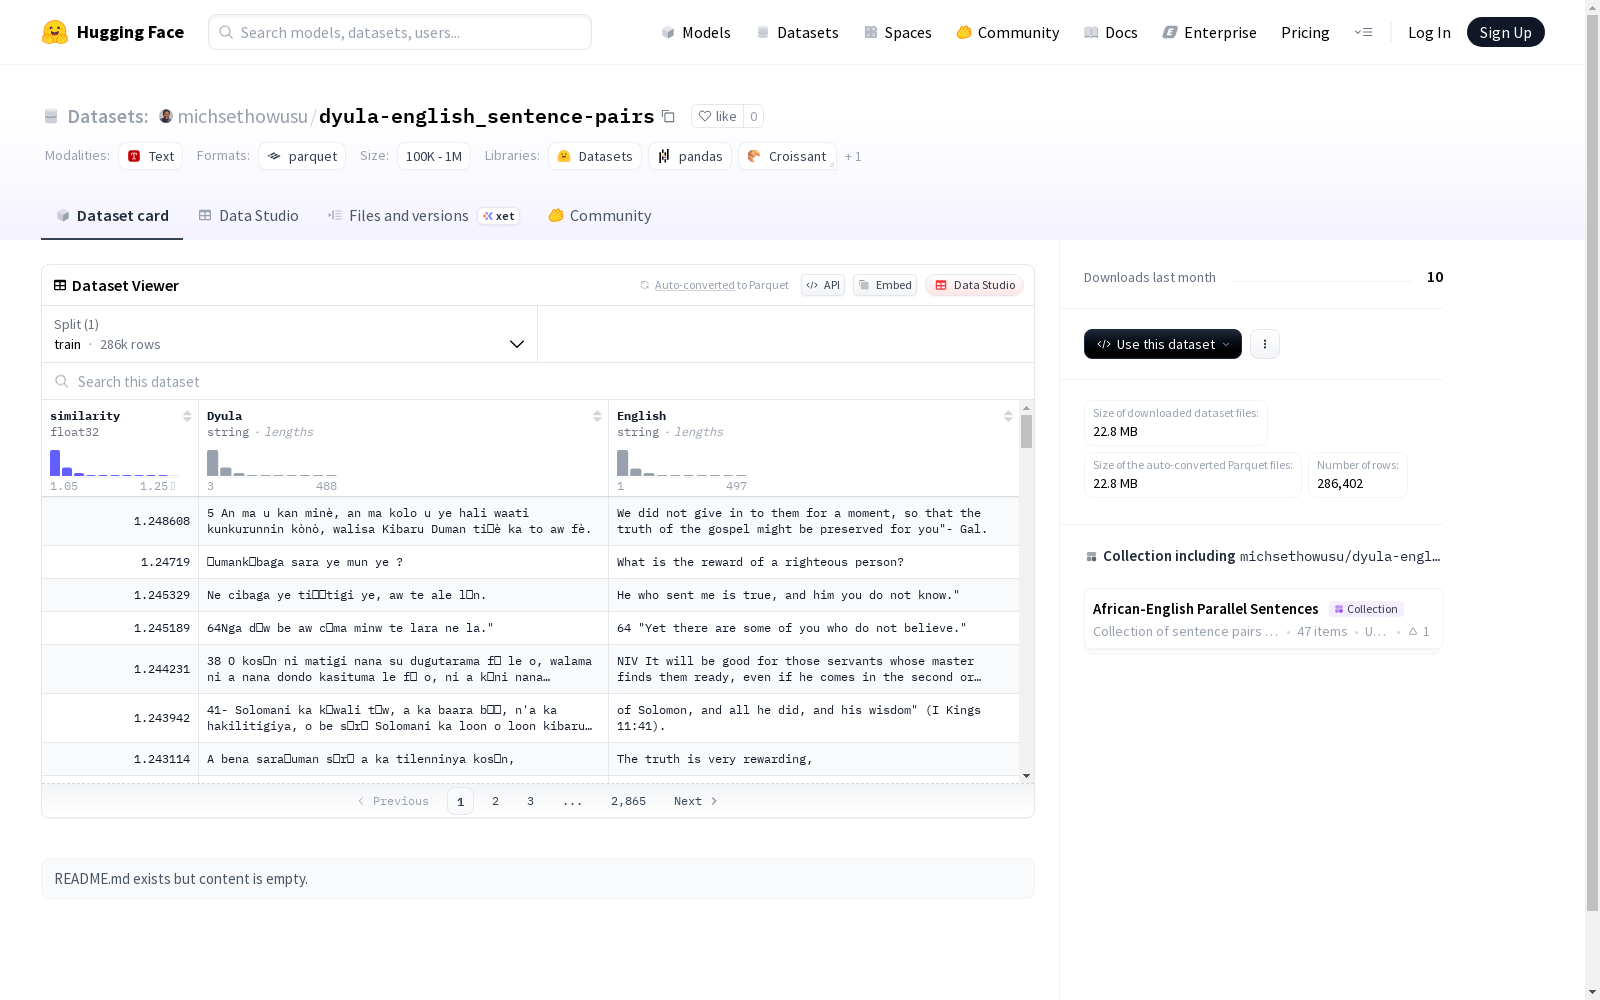Click Previous page button
The width and height of the screenshot is (1600, 1000).
tap(393, 801)
